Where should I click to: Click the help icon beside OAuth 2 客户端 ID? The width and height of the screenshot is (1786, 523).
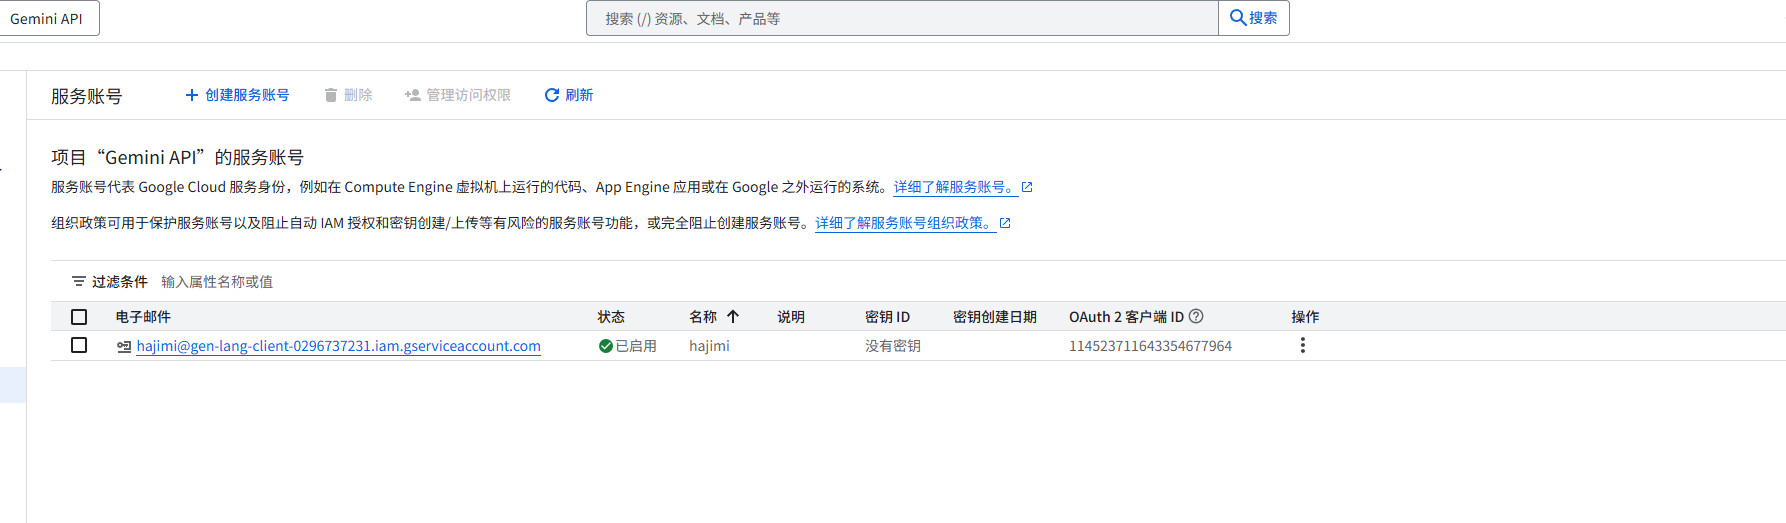pos(1196,316)
